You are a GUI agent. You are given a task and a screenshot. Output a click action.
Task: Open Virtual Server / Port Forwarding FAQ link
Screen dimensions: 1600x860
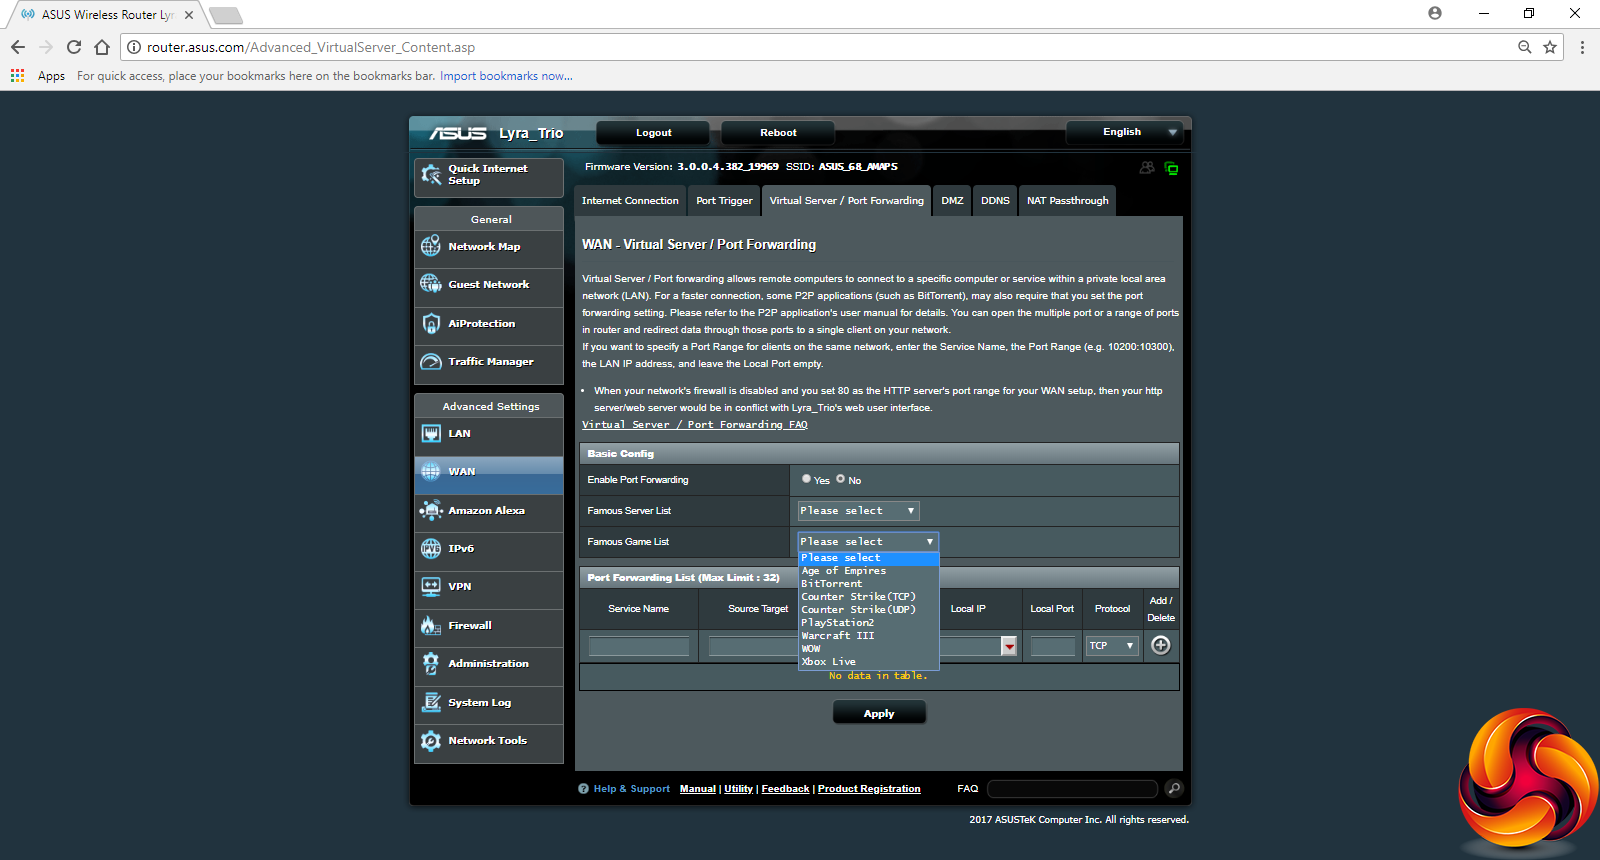coord(695,425)
